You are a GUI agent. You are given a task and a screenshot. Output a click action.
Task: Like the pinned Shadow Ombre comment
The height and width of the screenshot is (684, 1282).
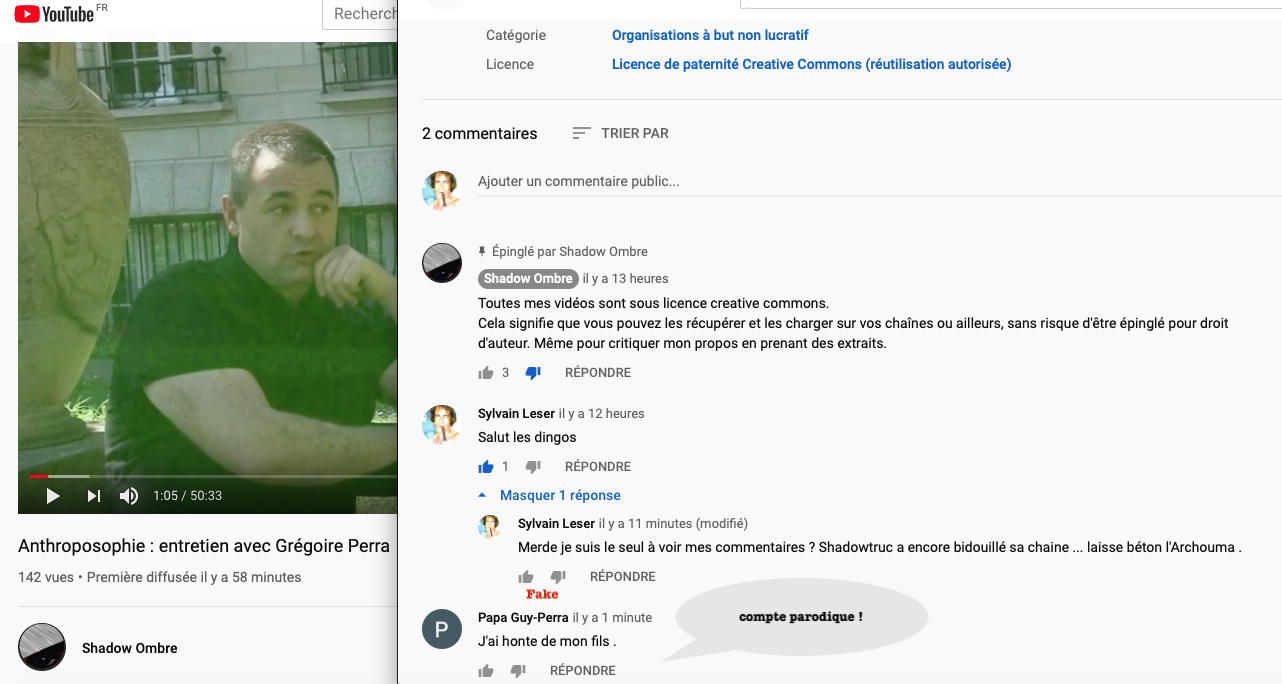click(x=486, y=373)
